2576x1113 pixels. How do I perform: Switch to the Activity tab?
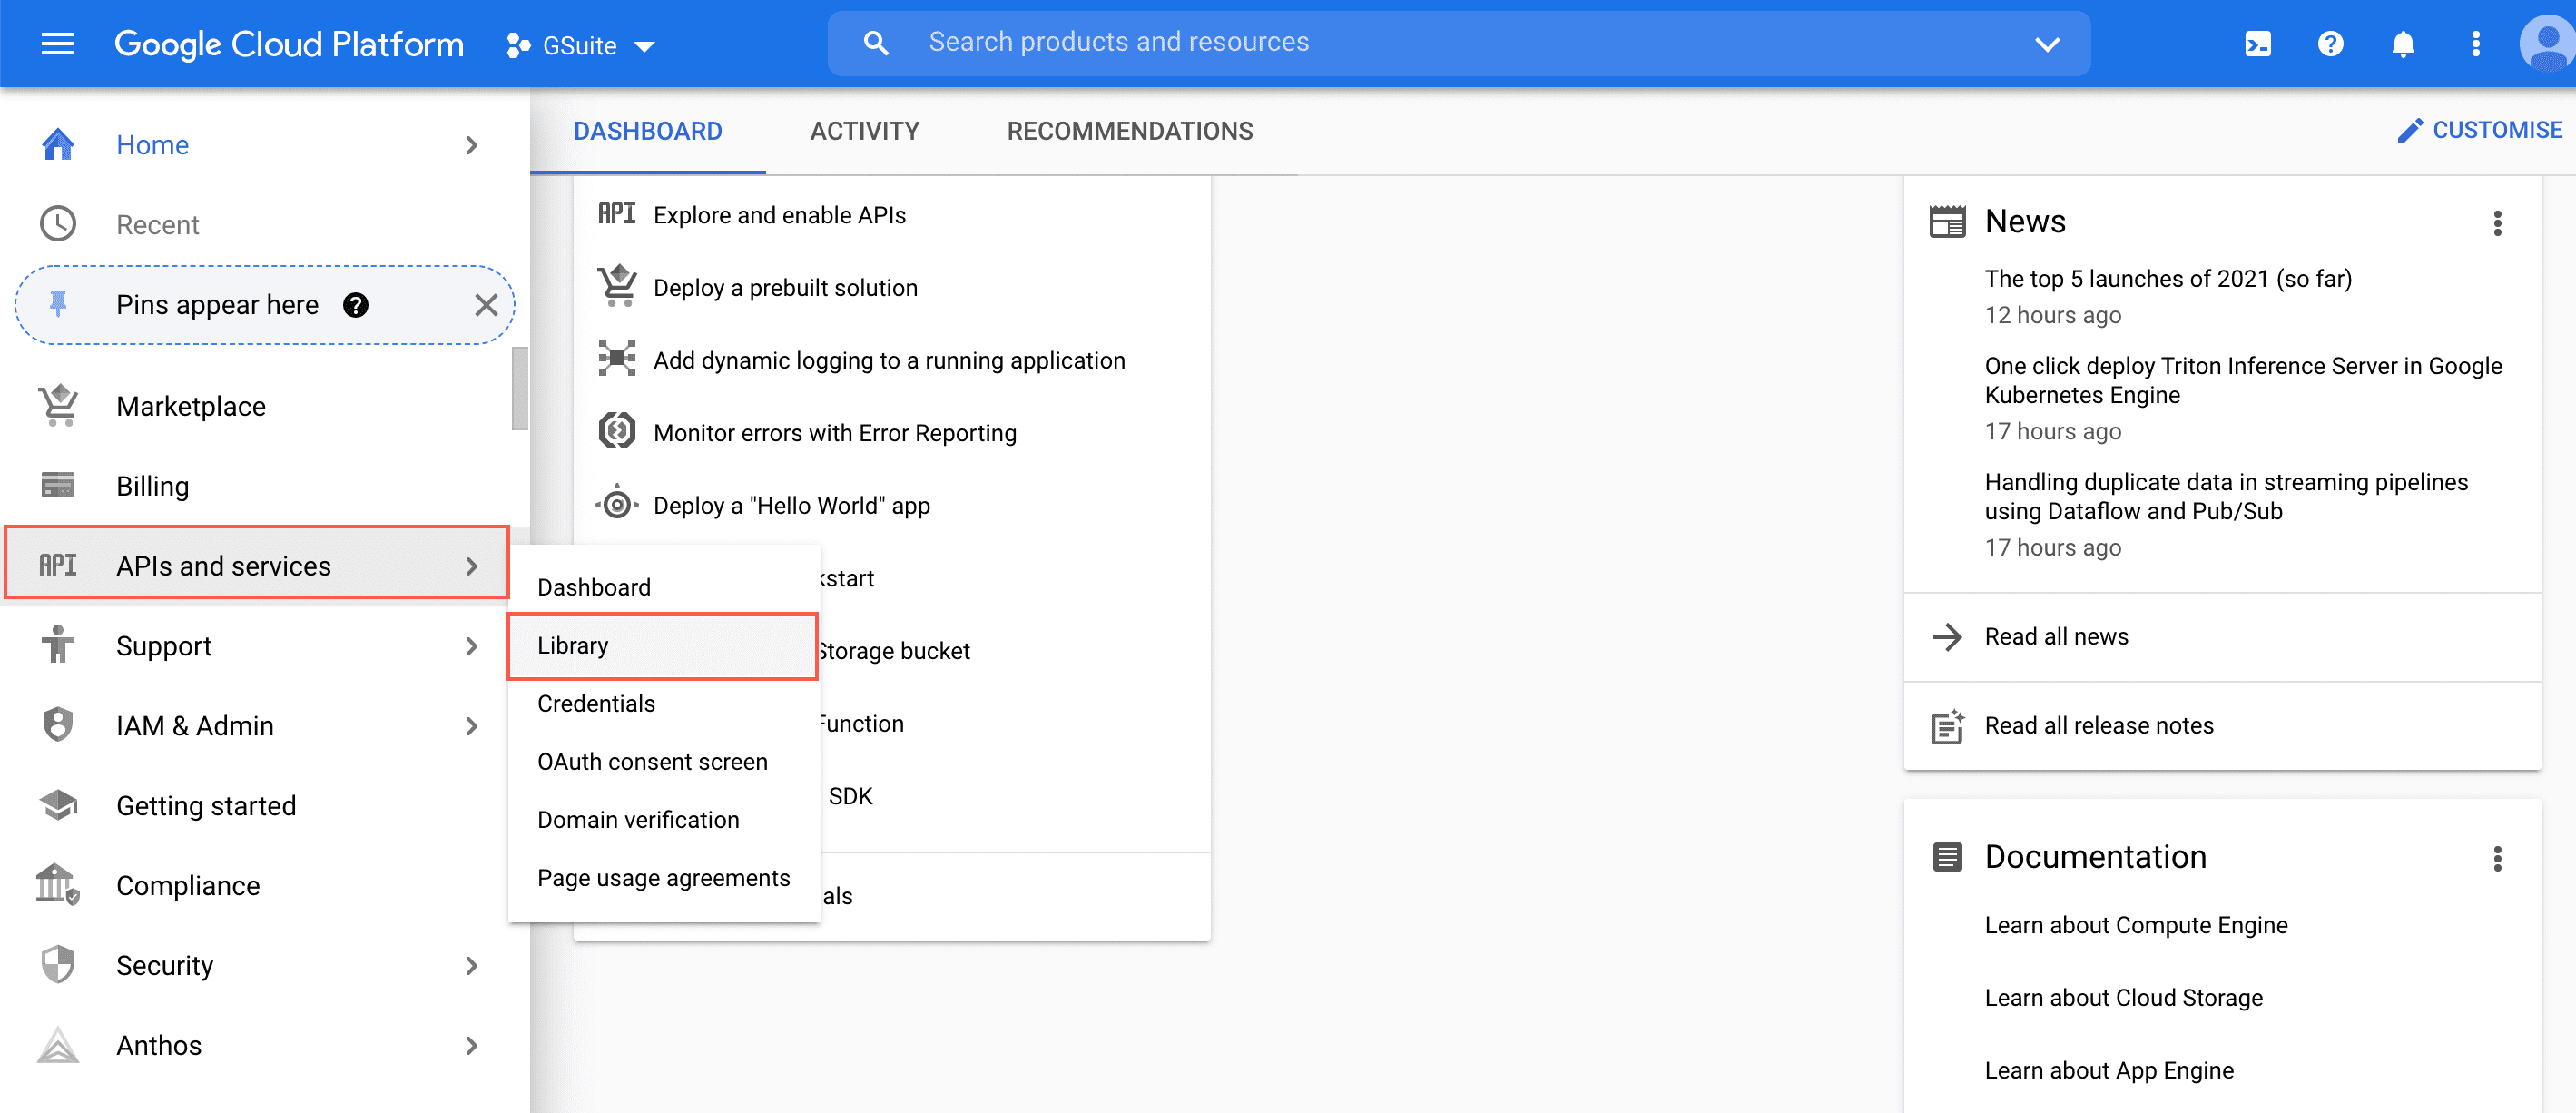[864, 130]
